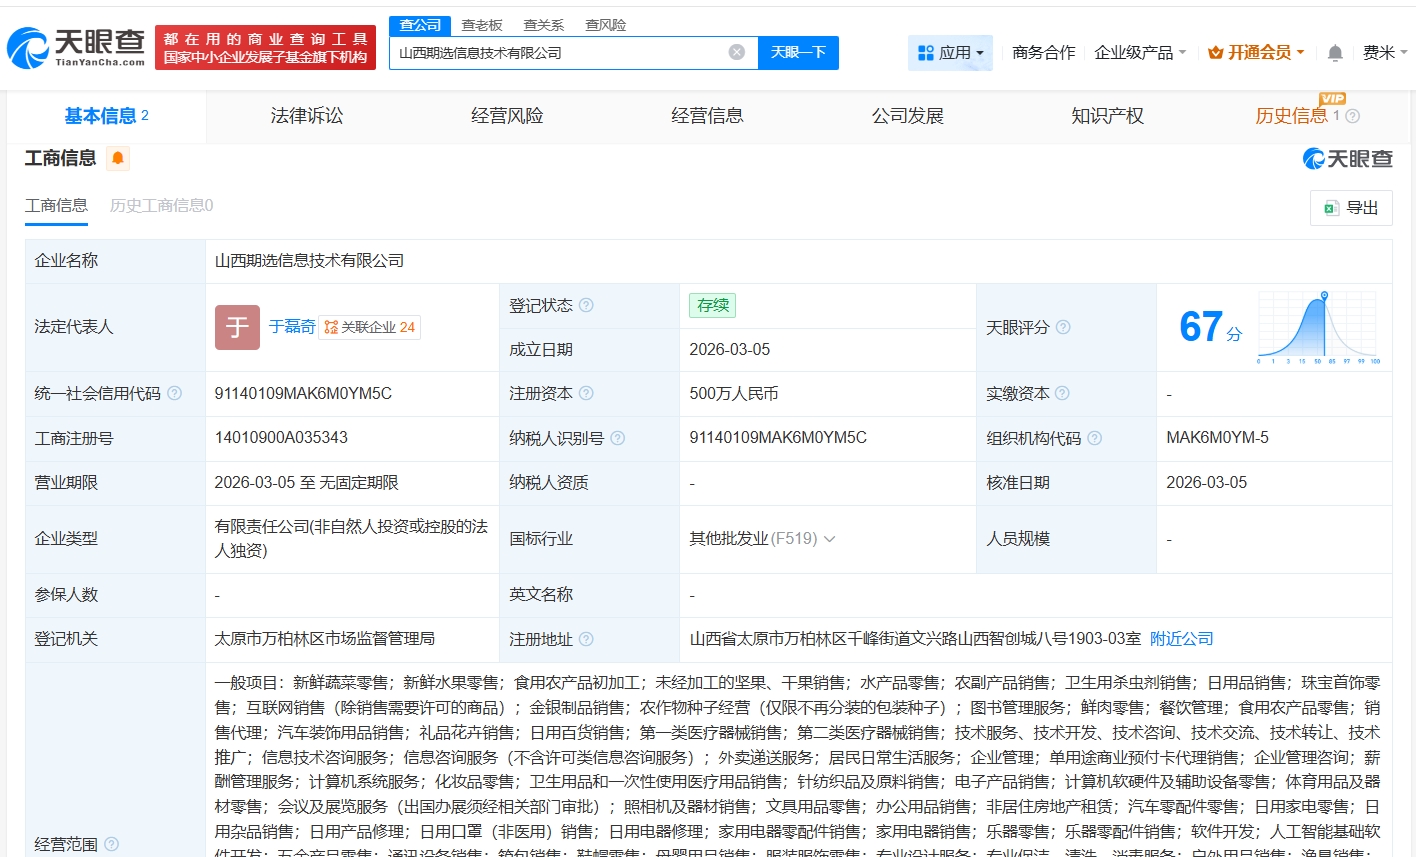Expand the 其他批发业(F519) industry chevron

tap(829, 539)
